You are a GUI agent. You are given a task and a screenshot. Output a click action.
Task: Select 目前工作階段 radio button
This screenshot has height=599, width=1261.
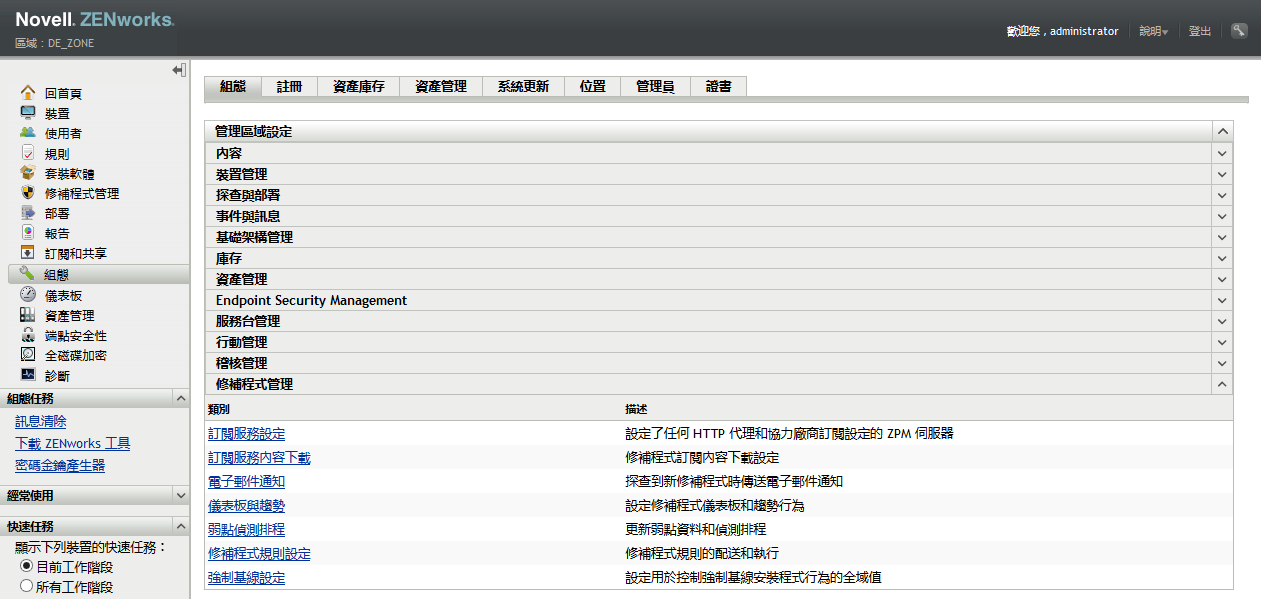pos(27,566)
